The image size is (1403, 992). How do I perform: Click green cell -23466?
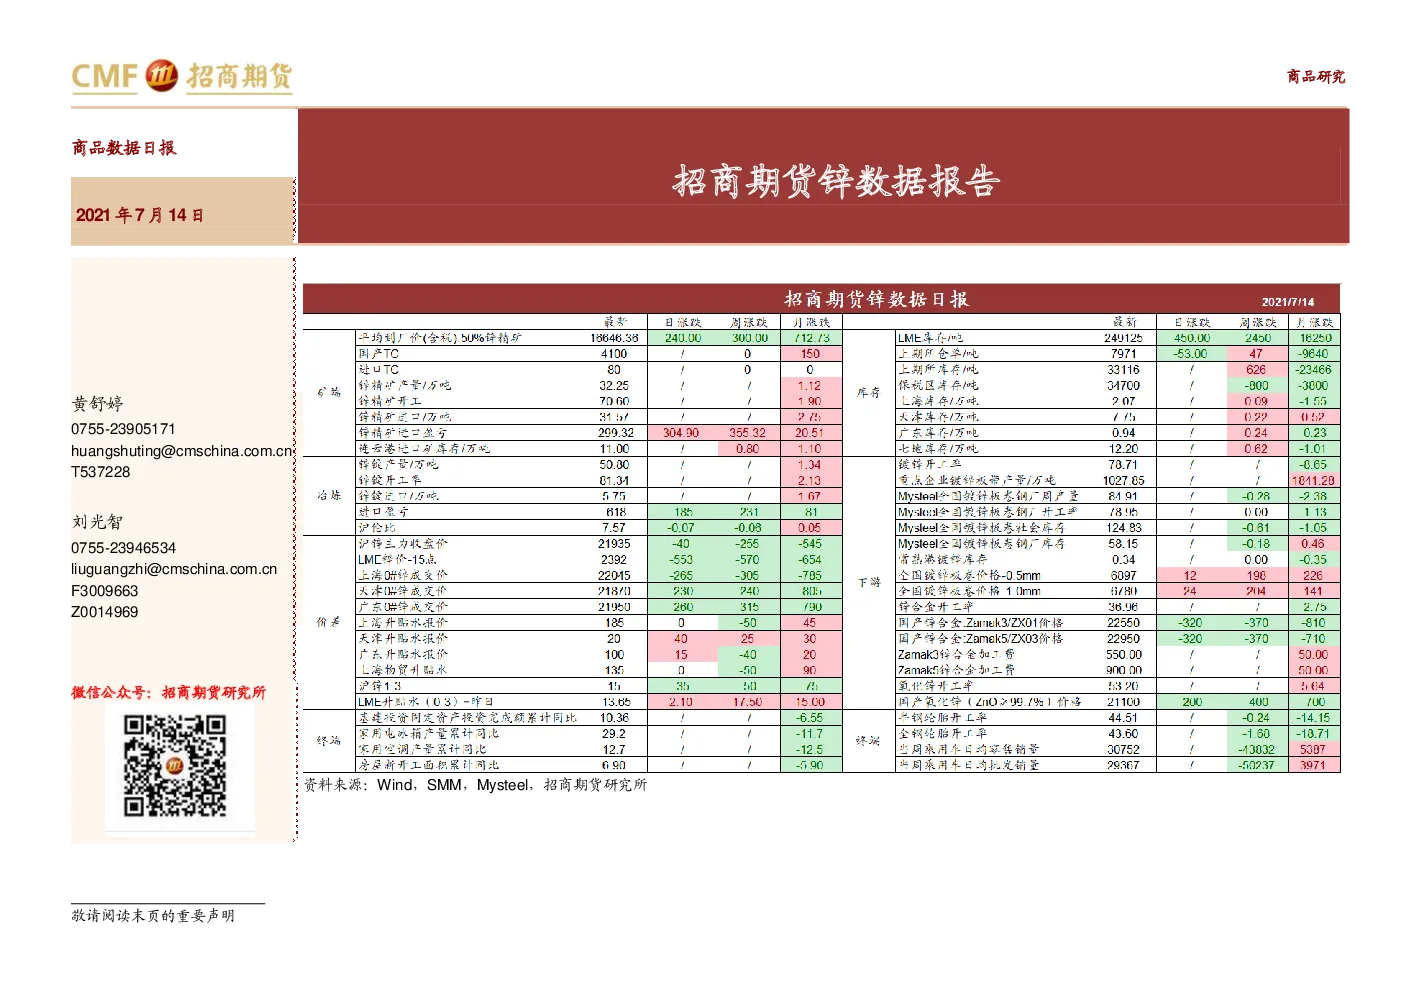(1313, 370)
